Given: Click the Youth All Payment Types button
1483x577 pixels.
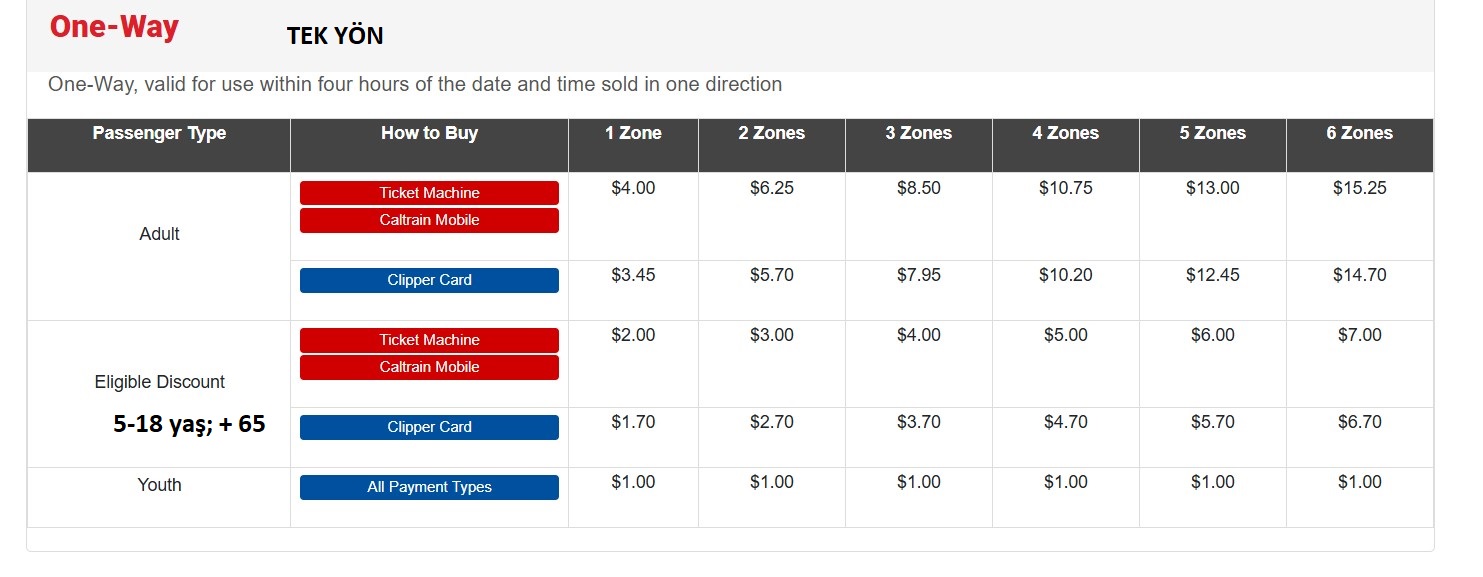Looking at the screenshot, I should [429, 487].
